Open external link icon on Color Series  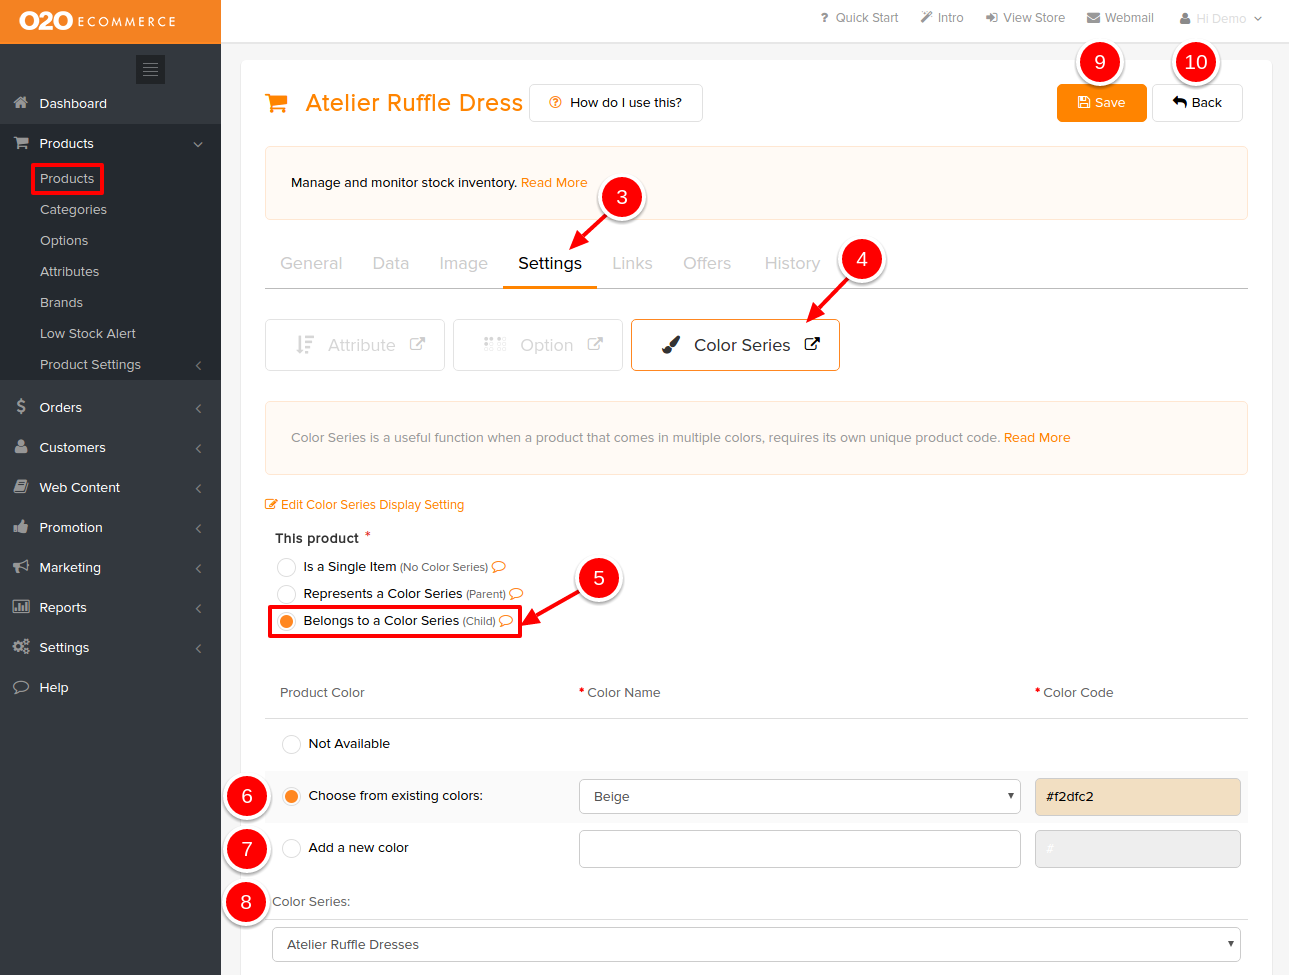(812, 344)
